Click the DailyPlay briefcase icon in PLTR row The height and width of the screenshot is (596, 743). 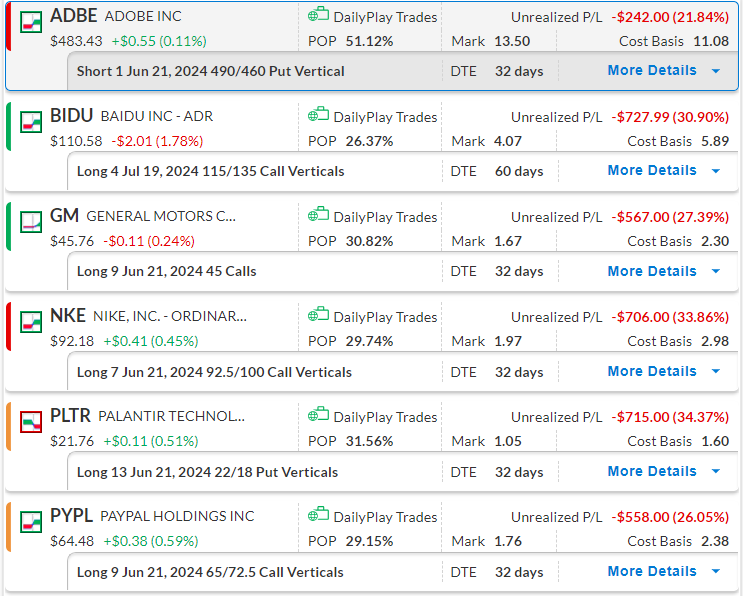(x=318, y=415)
